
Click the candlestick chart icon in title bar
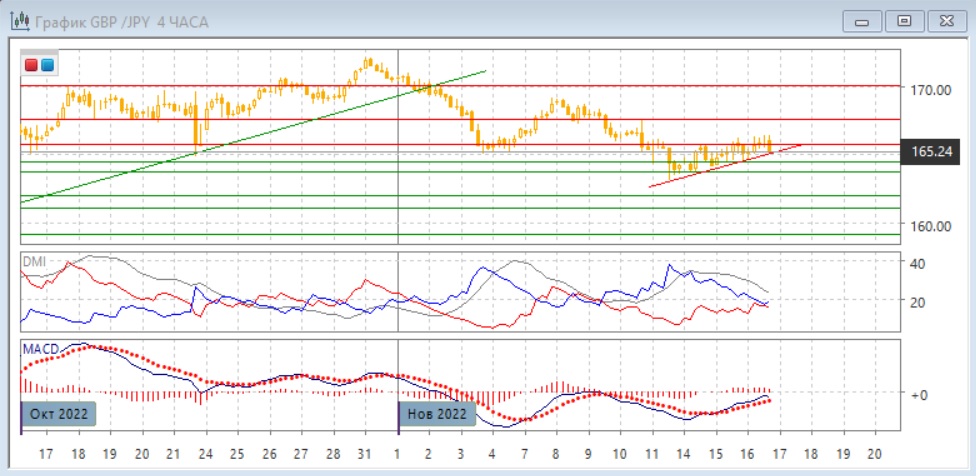click(x=19, y=21)
